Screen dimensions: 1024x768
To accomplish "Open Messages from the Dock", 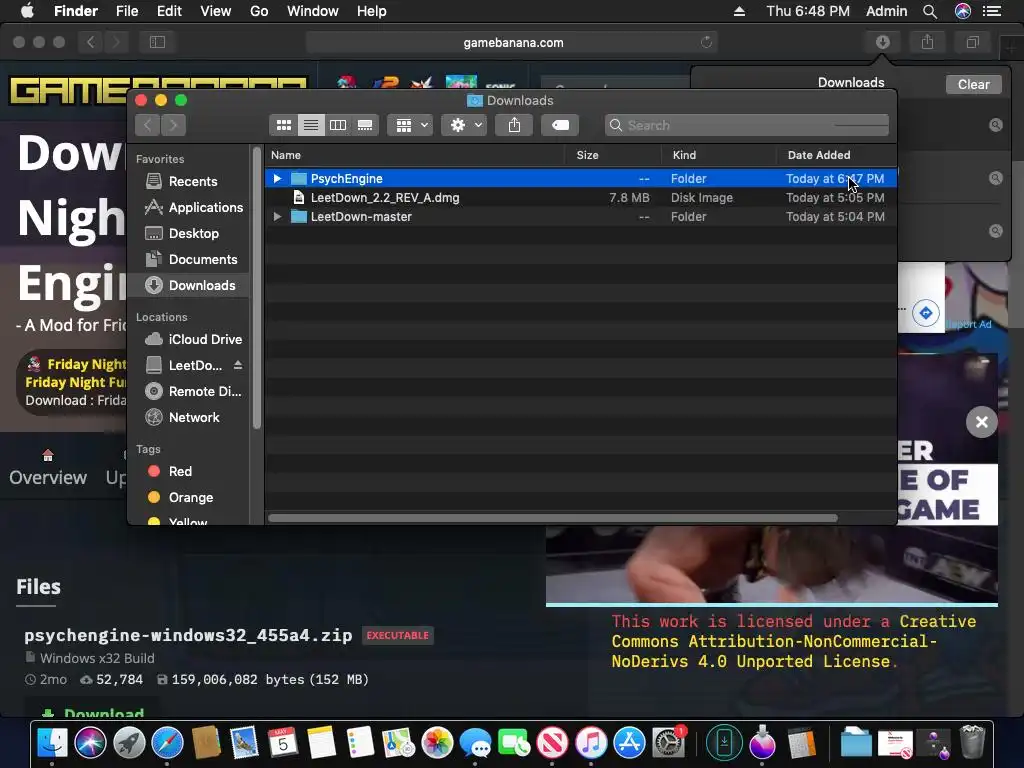I will (475, 743).
